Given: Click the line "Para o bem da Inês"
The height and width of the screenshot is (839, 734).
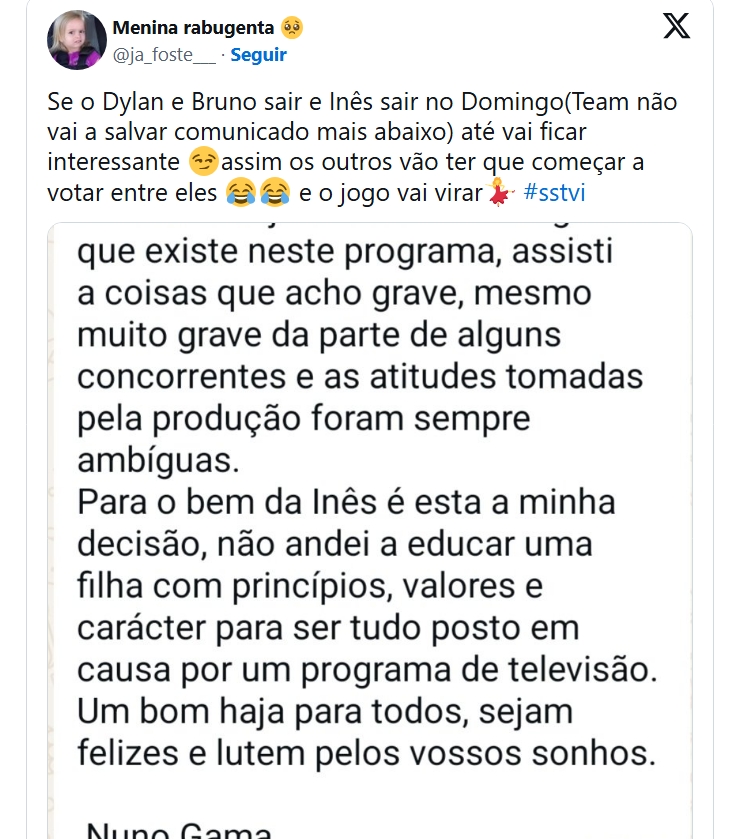Looking at the screenshot, I should [x=346, y=502].
